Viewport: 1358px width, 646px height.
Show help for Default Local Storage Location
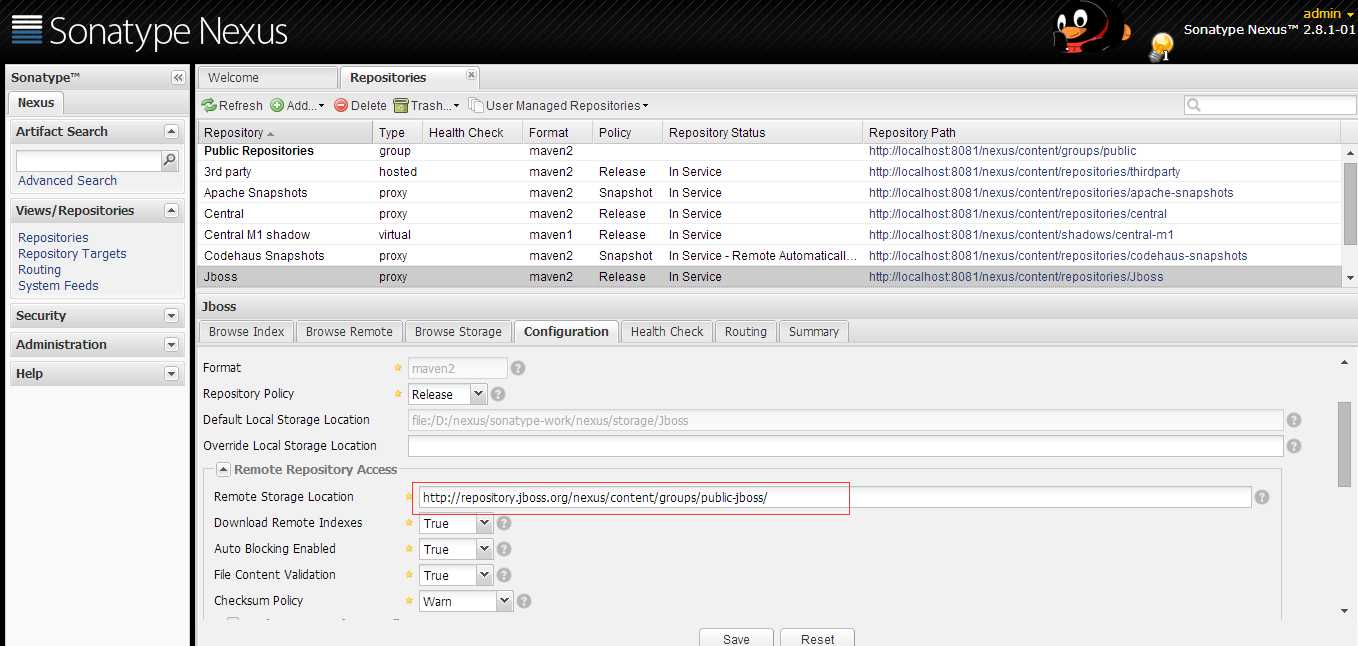[x=1294, y=420]
